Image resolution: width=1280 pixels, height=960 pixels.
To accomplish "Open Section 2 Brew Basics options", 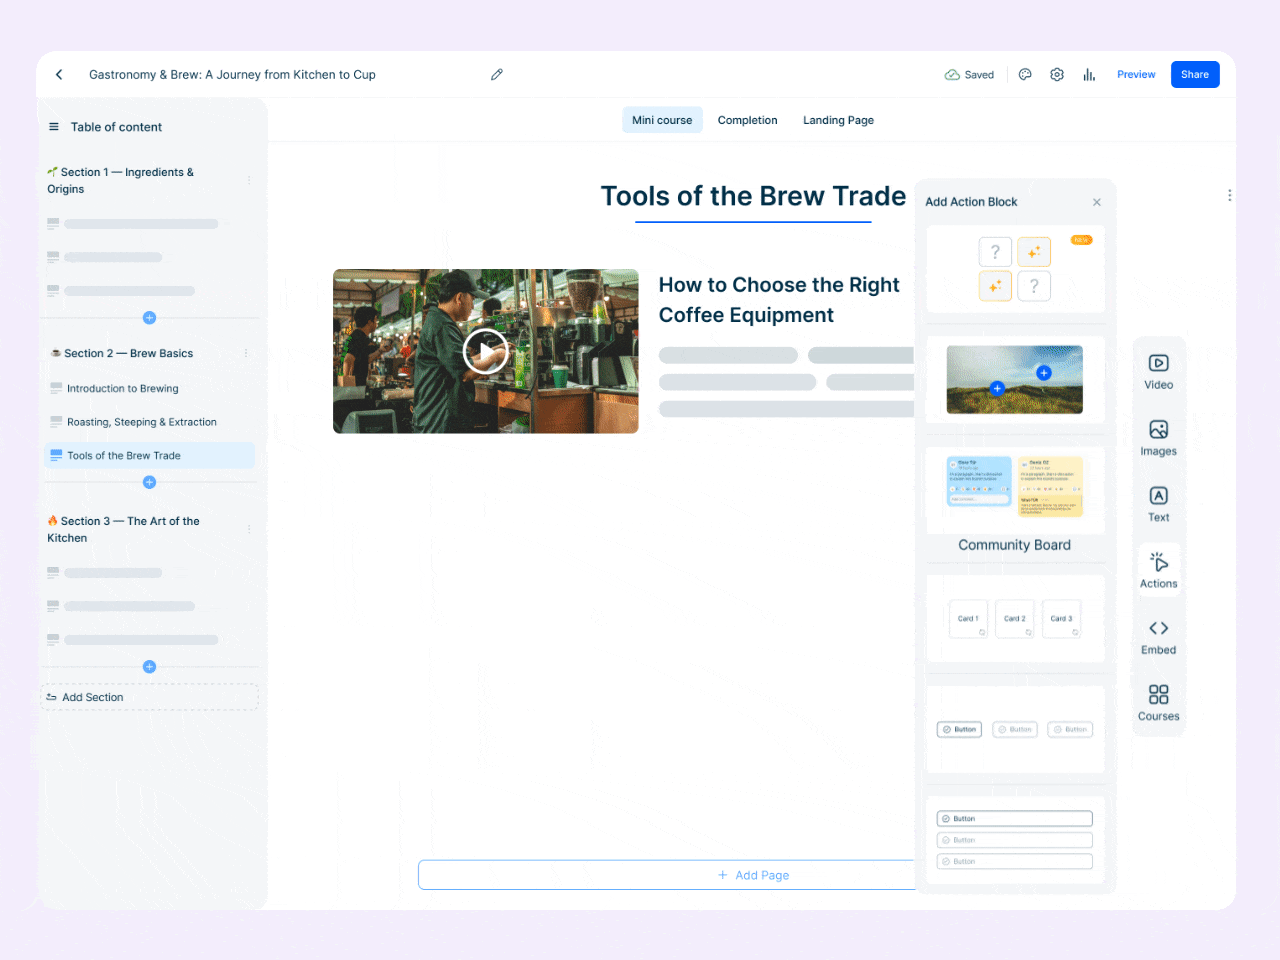I will [x=246, y=353].
